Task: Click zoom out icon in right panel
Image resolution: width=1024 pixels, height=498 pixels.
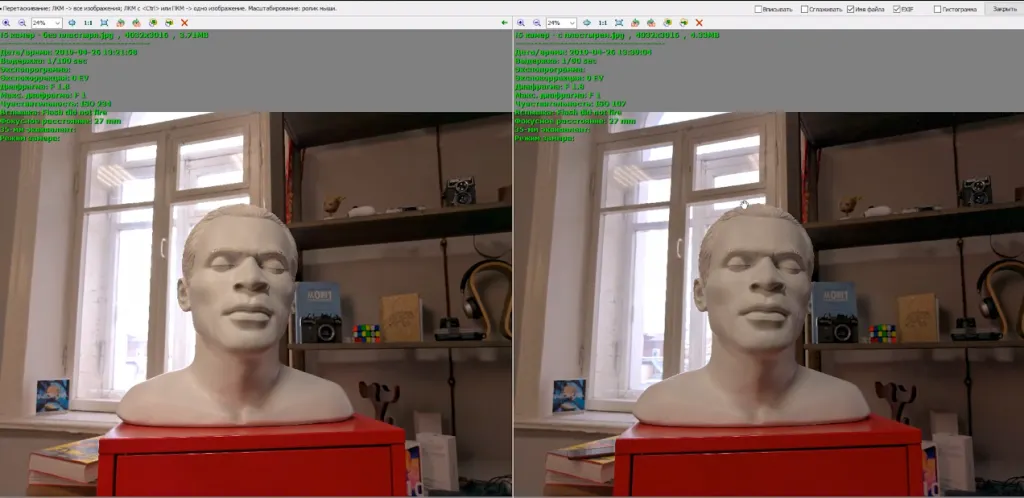Action: 535,22
